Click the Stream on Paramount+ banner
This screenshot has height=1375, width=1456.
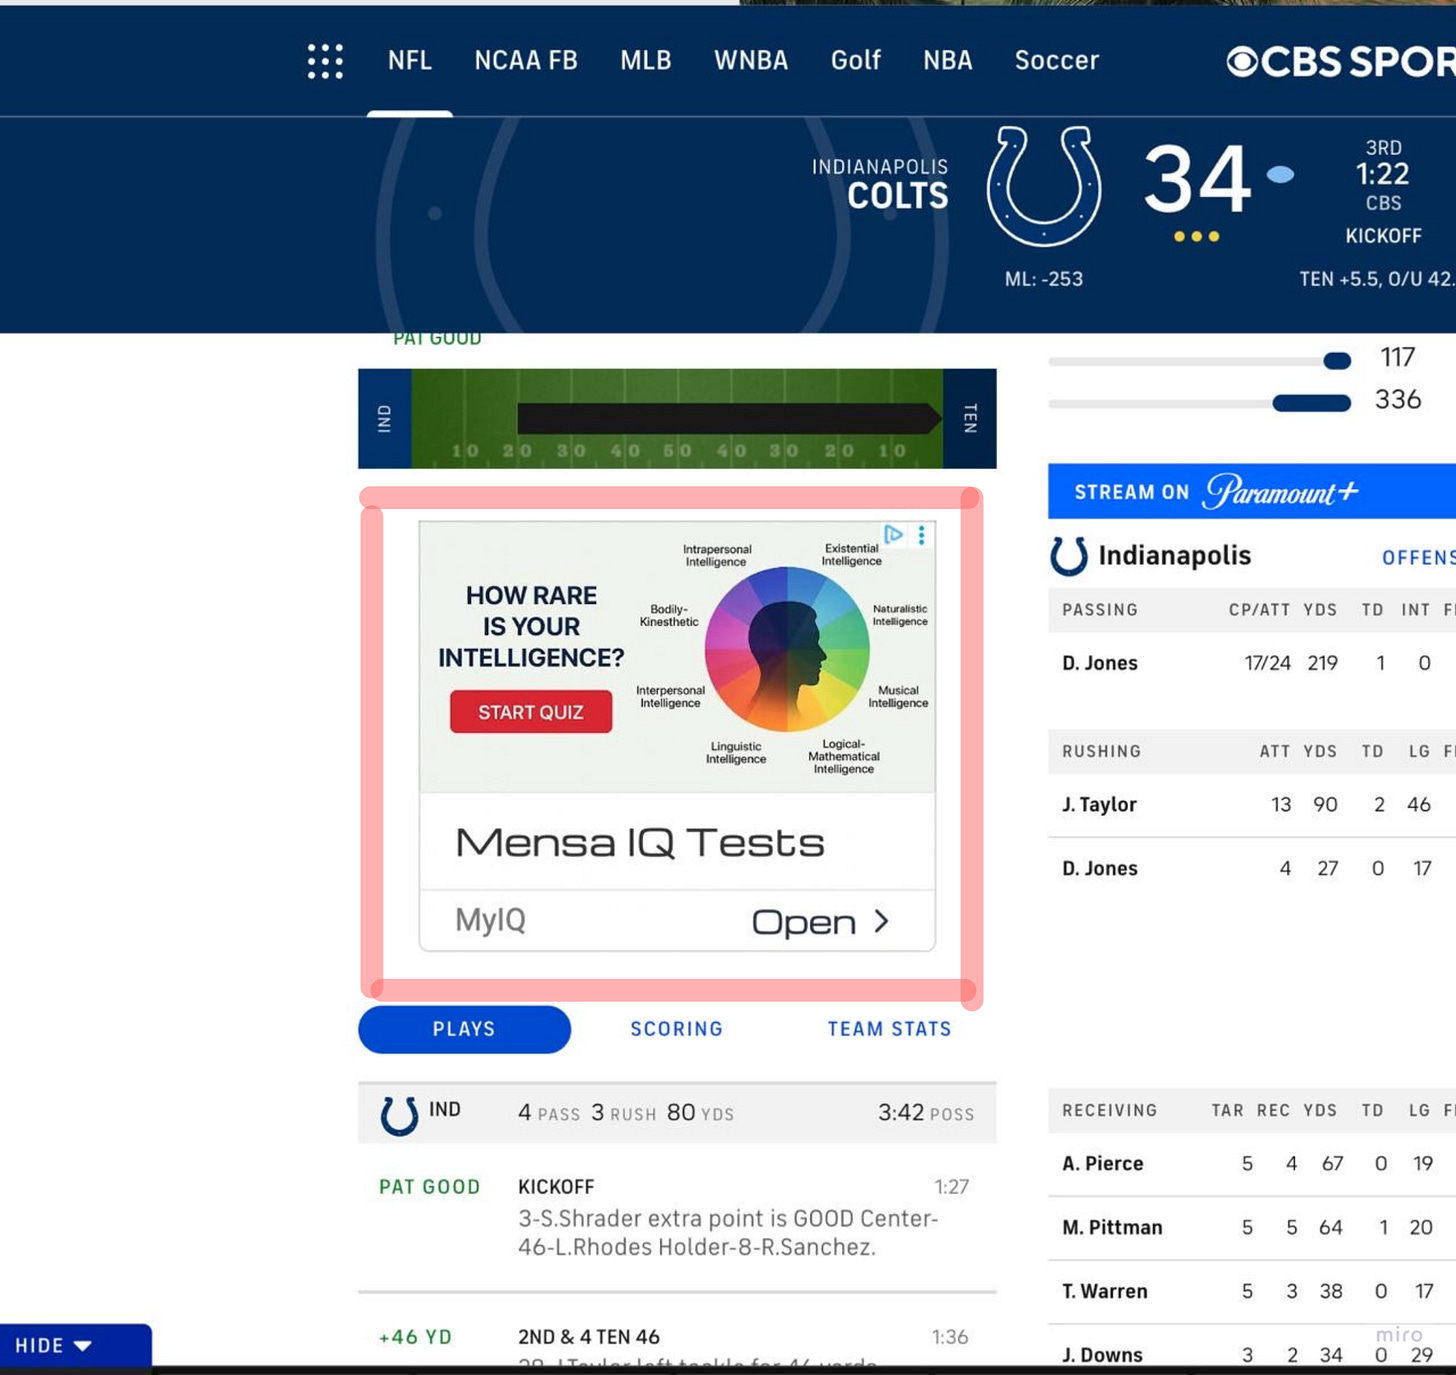tap(1252, 491)
